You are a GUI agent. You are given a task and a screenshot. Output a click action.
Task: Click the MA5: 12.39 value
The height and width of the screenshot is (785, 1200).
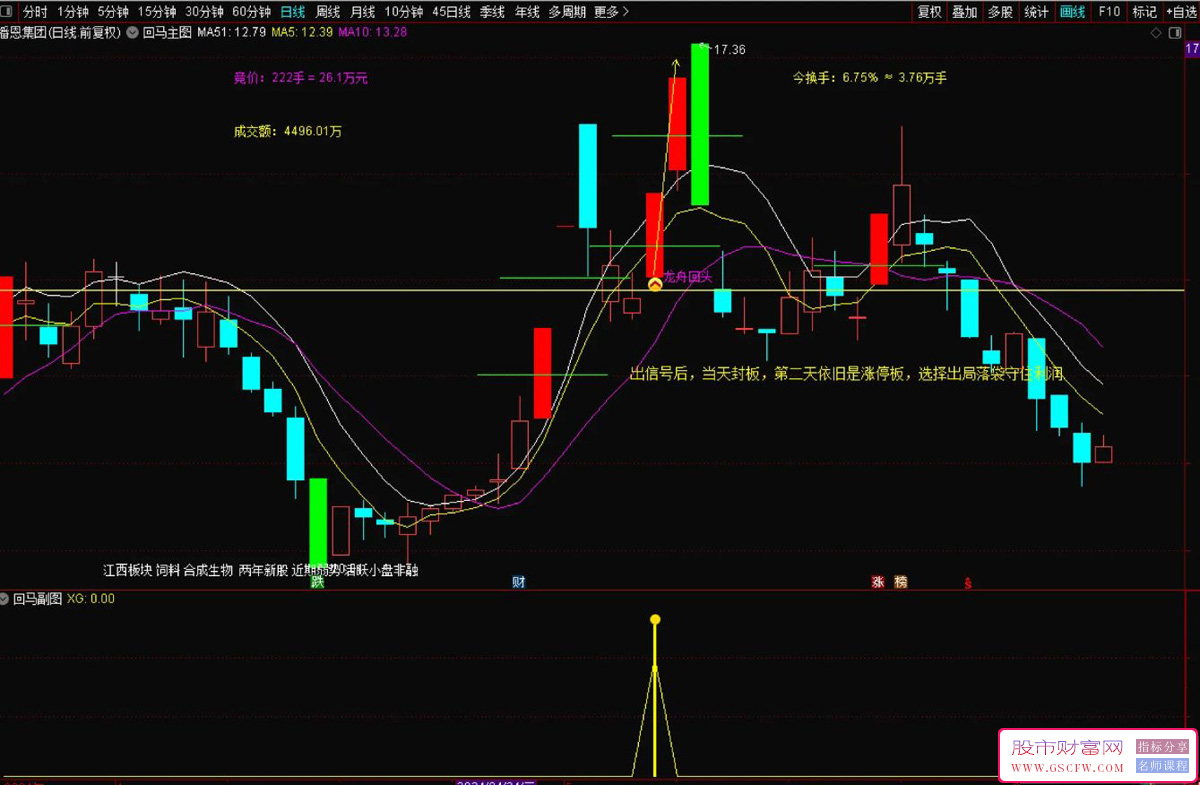pos(302,33)
